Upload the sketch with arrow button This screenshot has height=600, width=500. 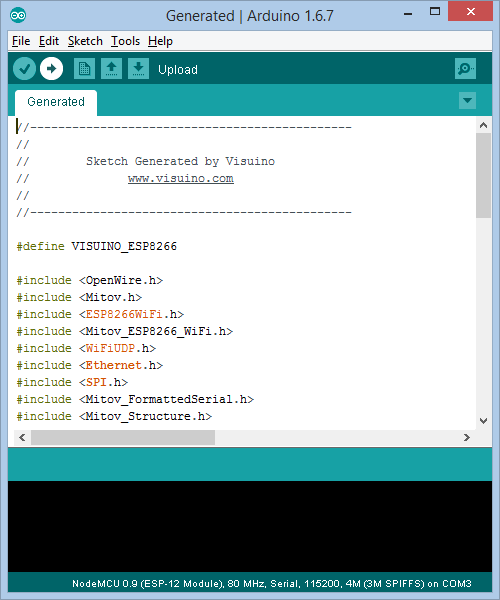tap(52, 69)
